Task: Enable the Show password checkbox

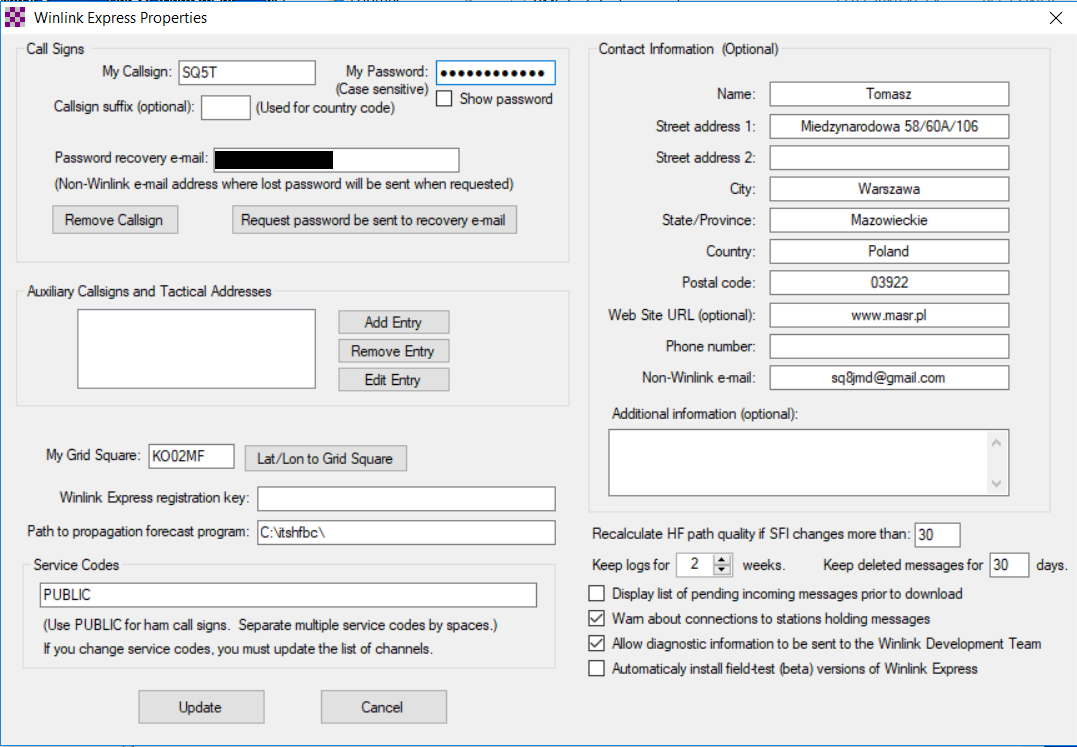Action: coord(445,99)
